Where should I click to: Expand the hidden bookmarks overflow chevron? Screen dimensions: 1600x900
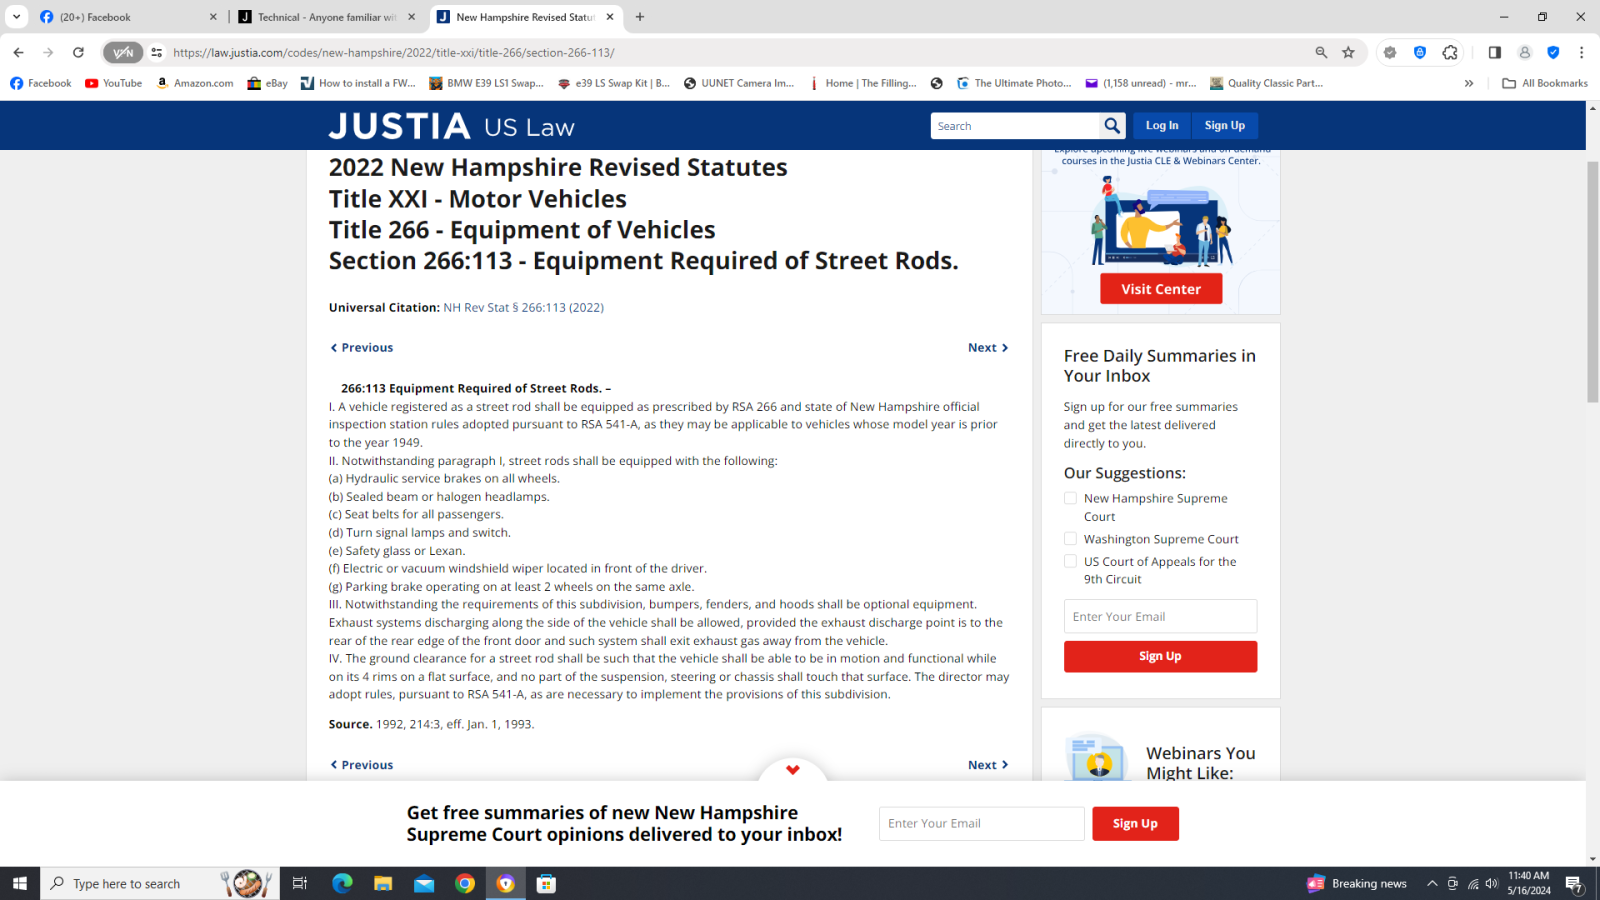[x=1469, y=84]
